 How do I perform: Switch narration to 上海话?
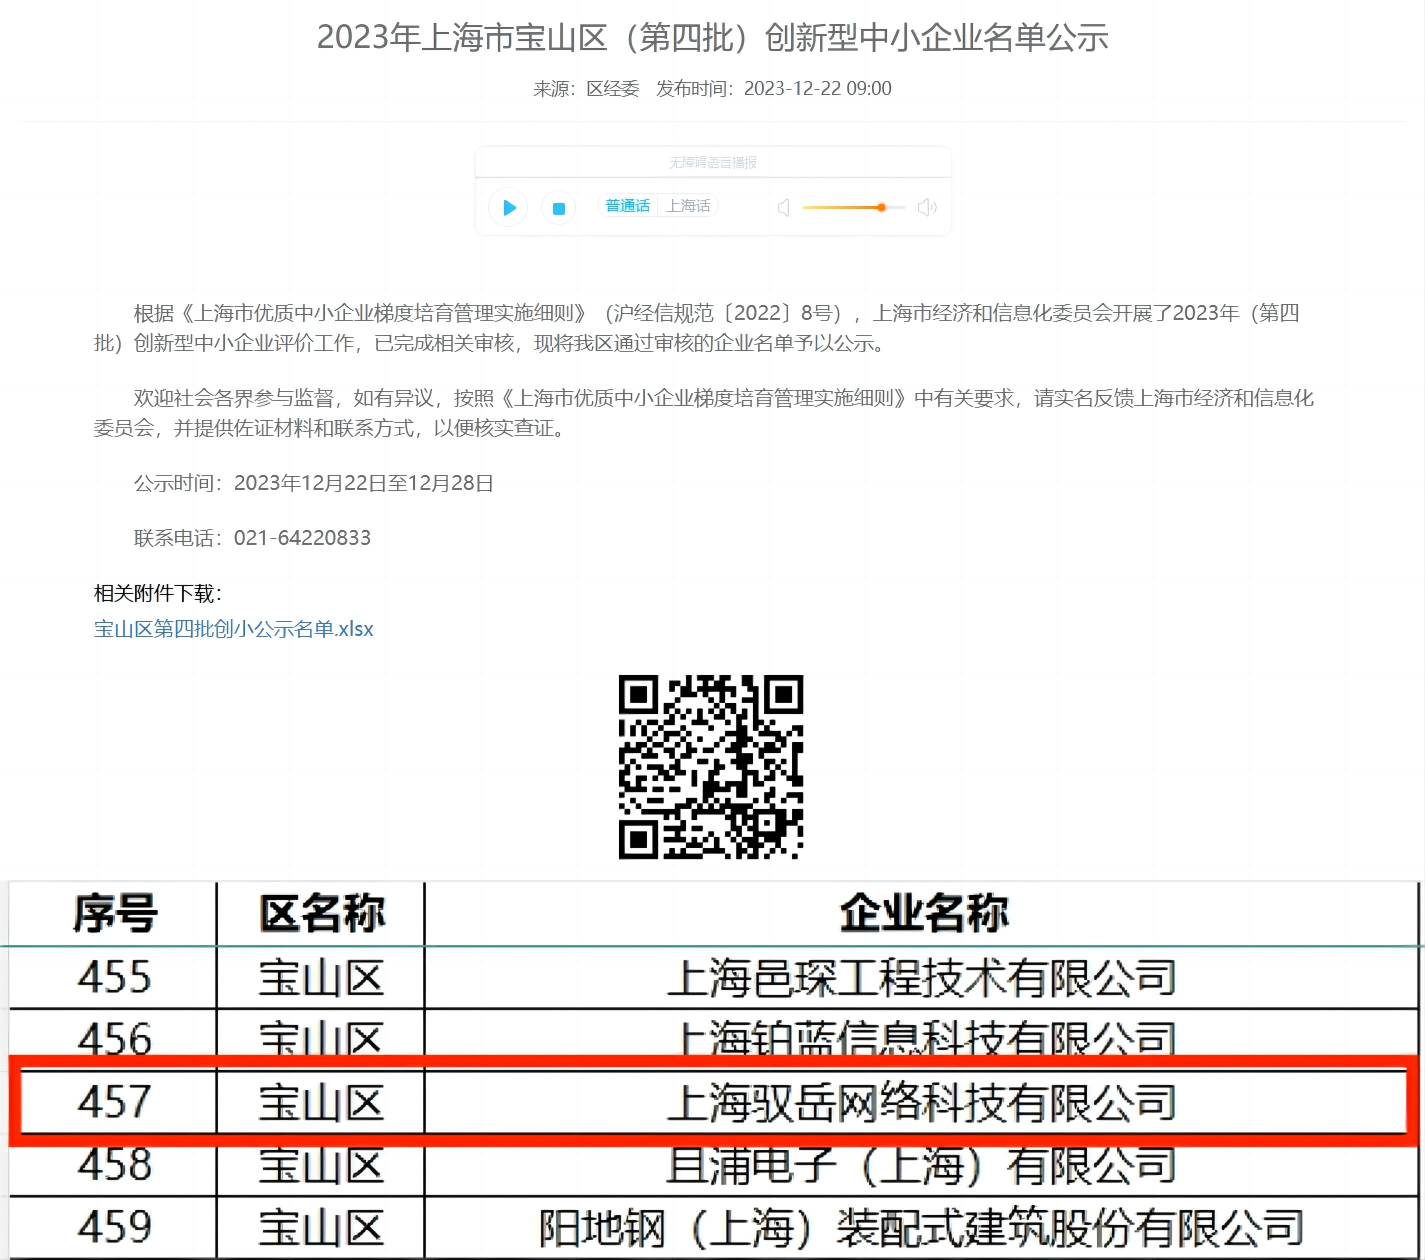[688, 206]
